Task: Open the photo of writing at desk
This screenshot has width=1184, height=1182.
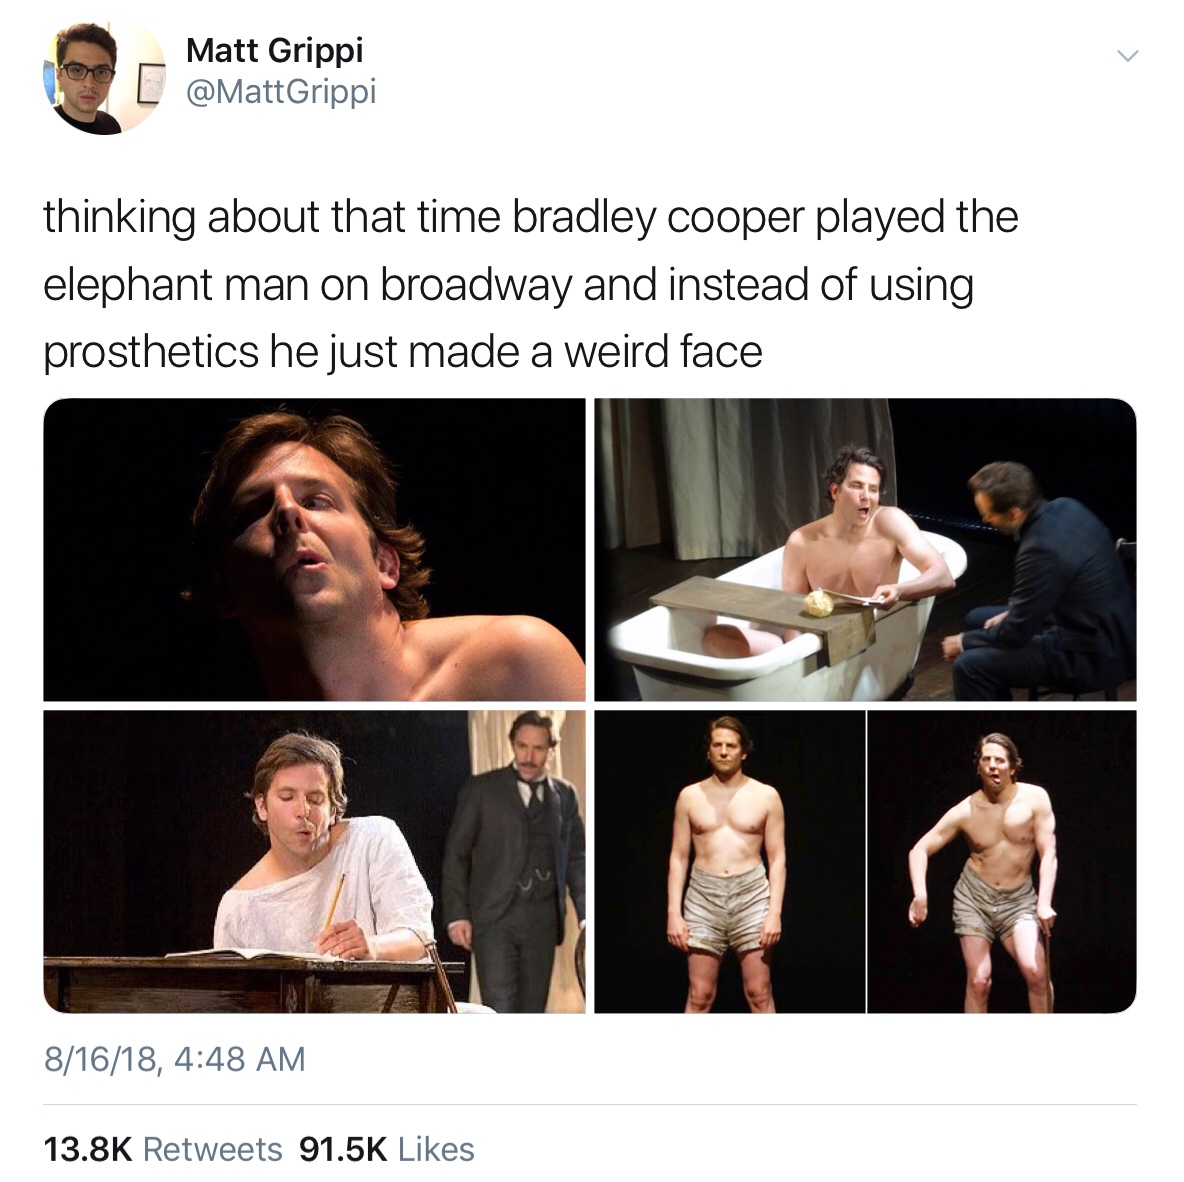Action: coord(314,861)
